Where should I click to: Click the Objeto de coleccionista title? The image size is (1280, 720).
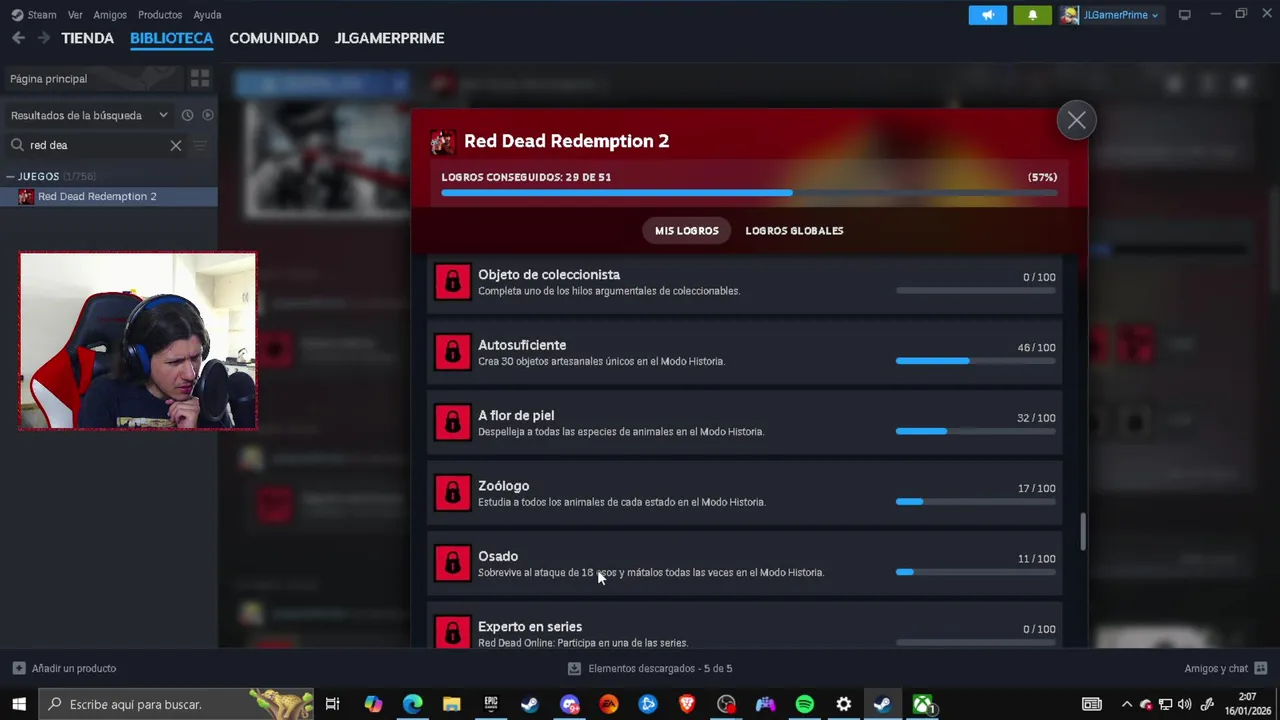(549, 274)
